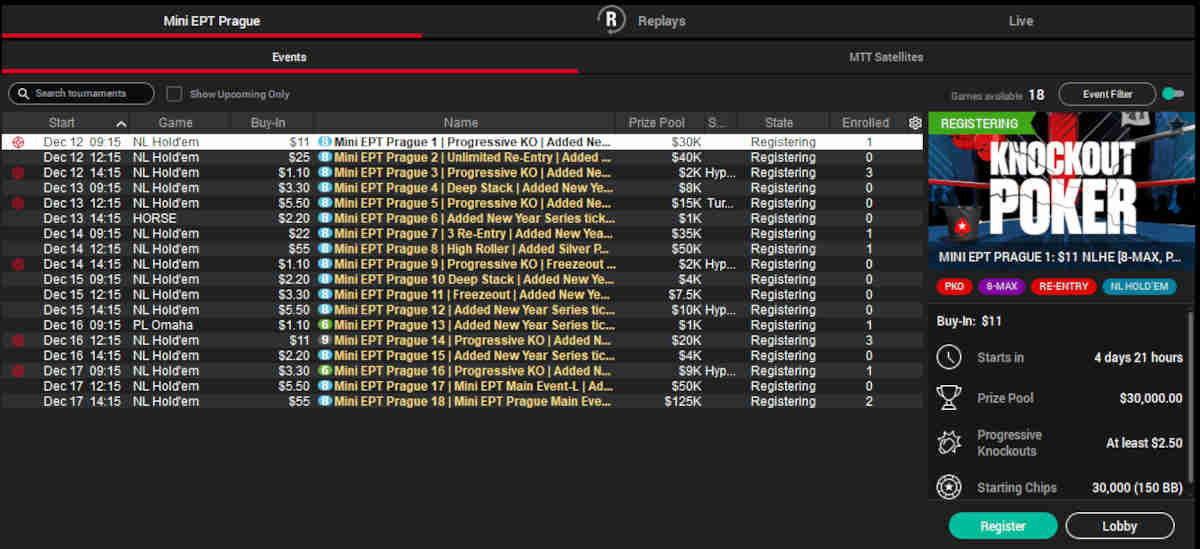Image resolution: width=1200 pixels, height=549 pixels.
Task: Click the 9-max badge beside Mini EPT Prague 14
Action: coord(325,340)
